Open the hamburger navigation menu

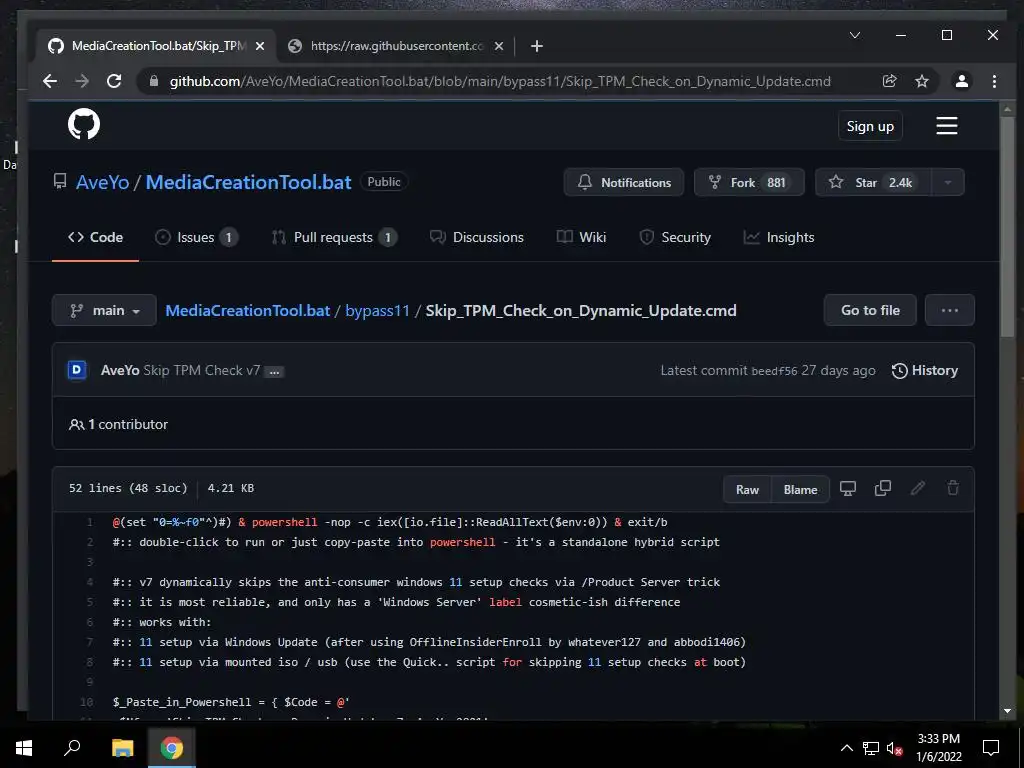946,125
